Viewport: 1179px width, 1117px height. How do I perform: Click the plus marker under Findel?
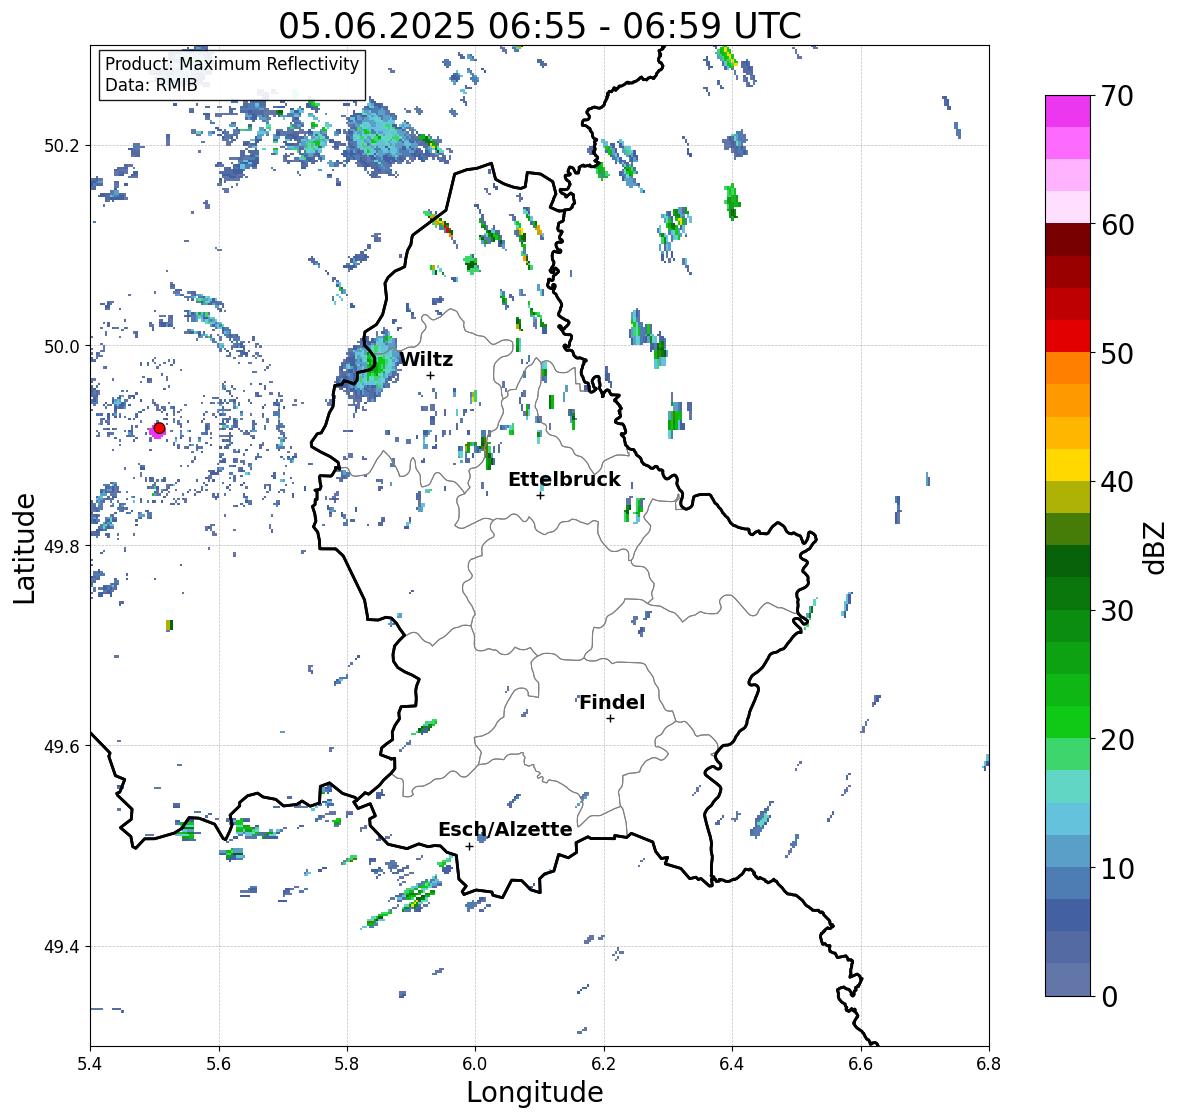point(611,719)
